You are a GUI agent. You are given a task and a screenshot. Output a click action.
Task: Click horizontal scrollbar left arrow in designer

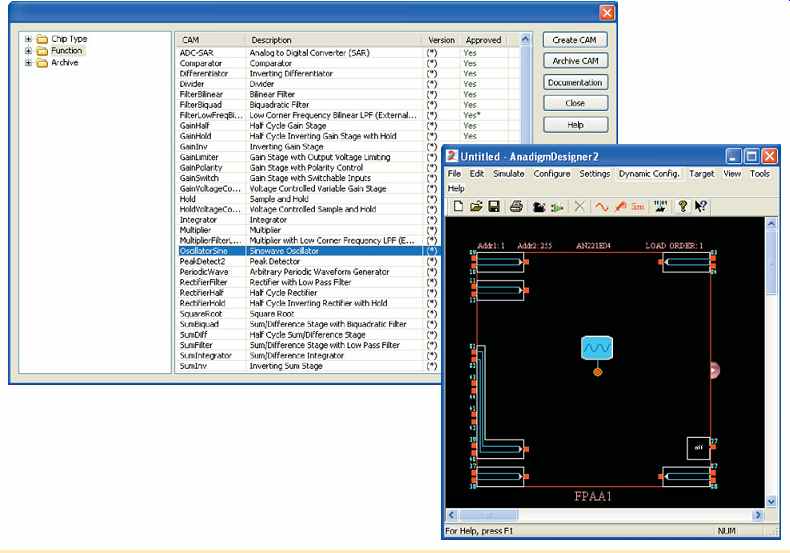pyautogui.click(x=452, y=515)
